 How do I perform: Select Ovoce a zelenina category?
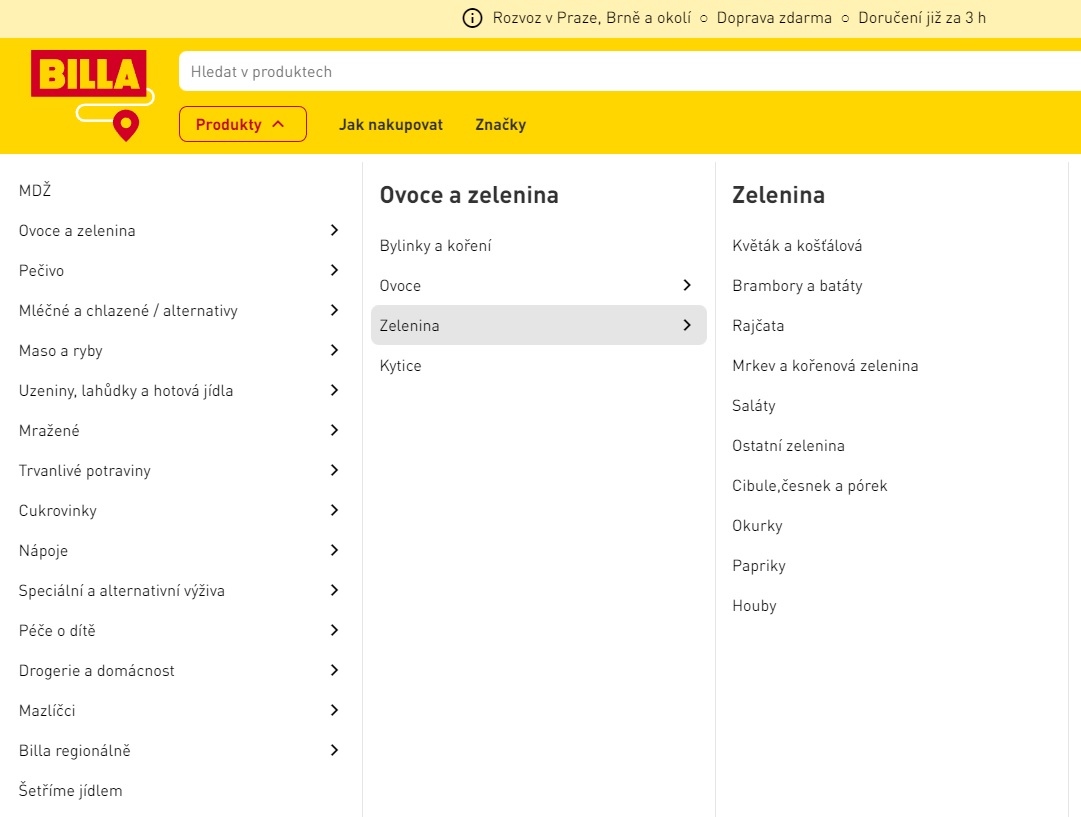77,230
